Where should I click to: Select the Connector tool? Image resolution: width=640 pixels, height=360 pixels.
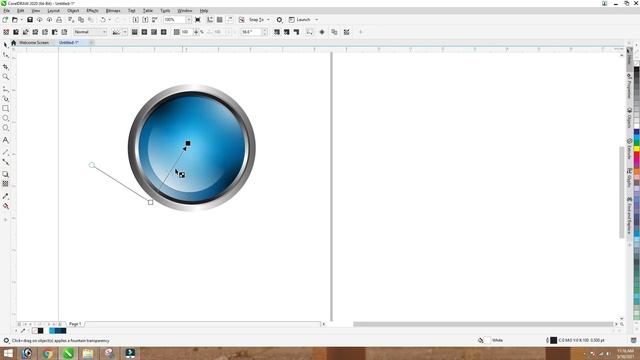(x=5, y=162)
